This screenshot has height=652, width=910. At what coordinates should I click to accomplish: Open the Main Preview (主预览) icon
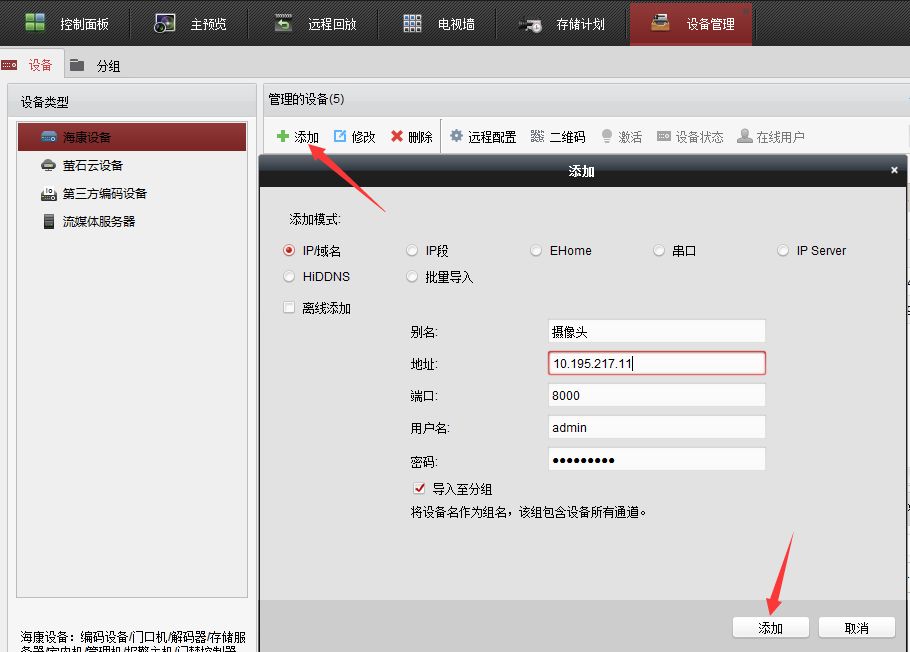pyautogui.click(x=166, y=23)
